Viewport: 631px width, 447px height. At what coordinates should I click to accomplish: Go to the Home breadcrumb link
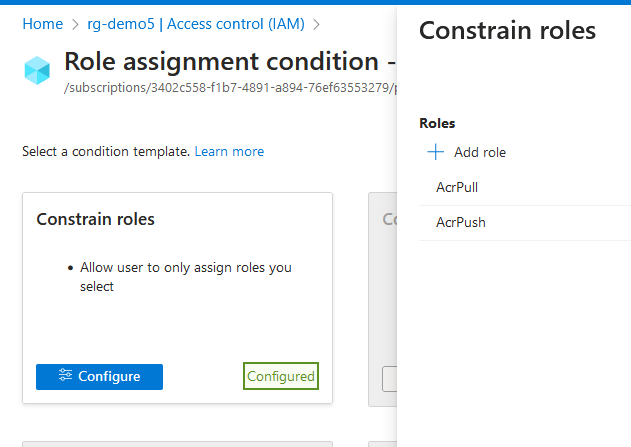43,24
